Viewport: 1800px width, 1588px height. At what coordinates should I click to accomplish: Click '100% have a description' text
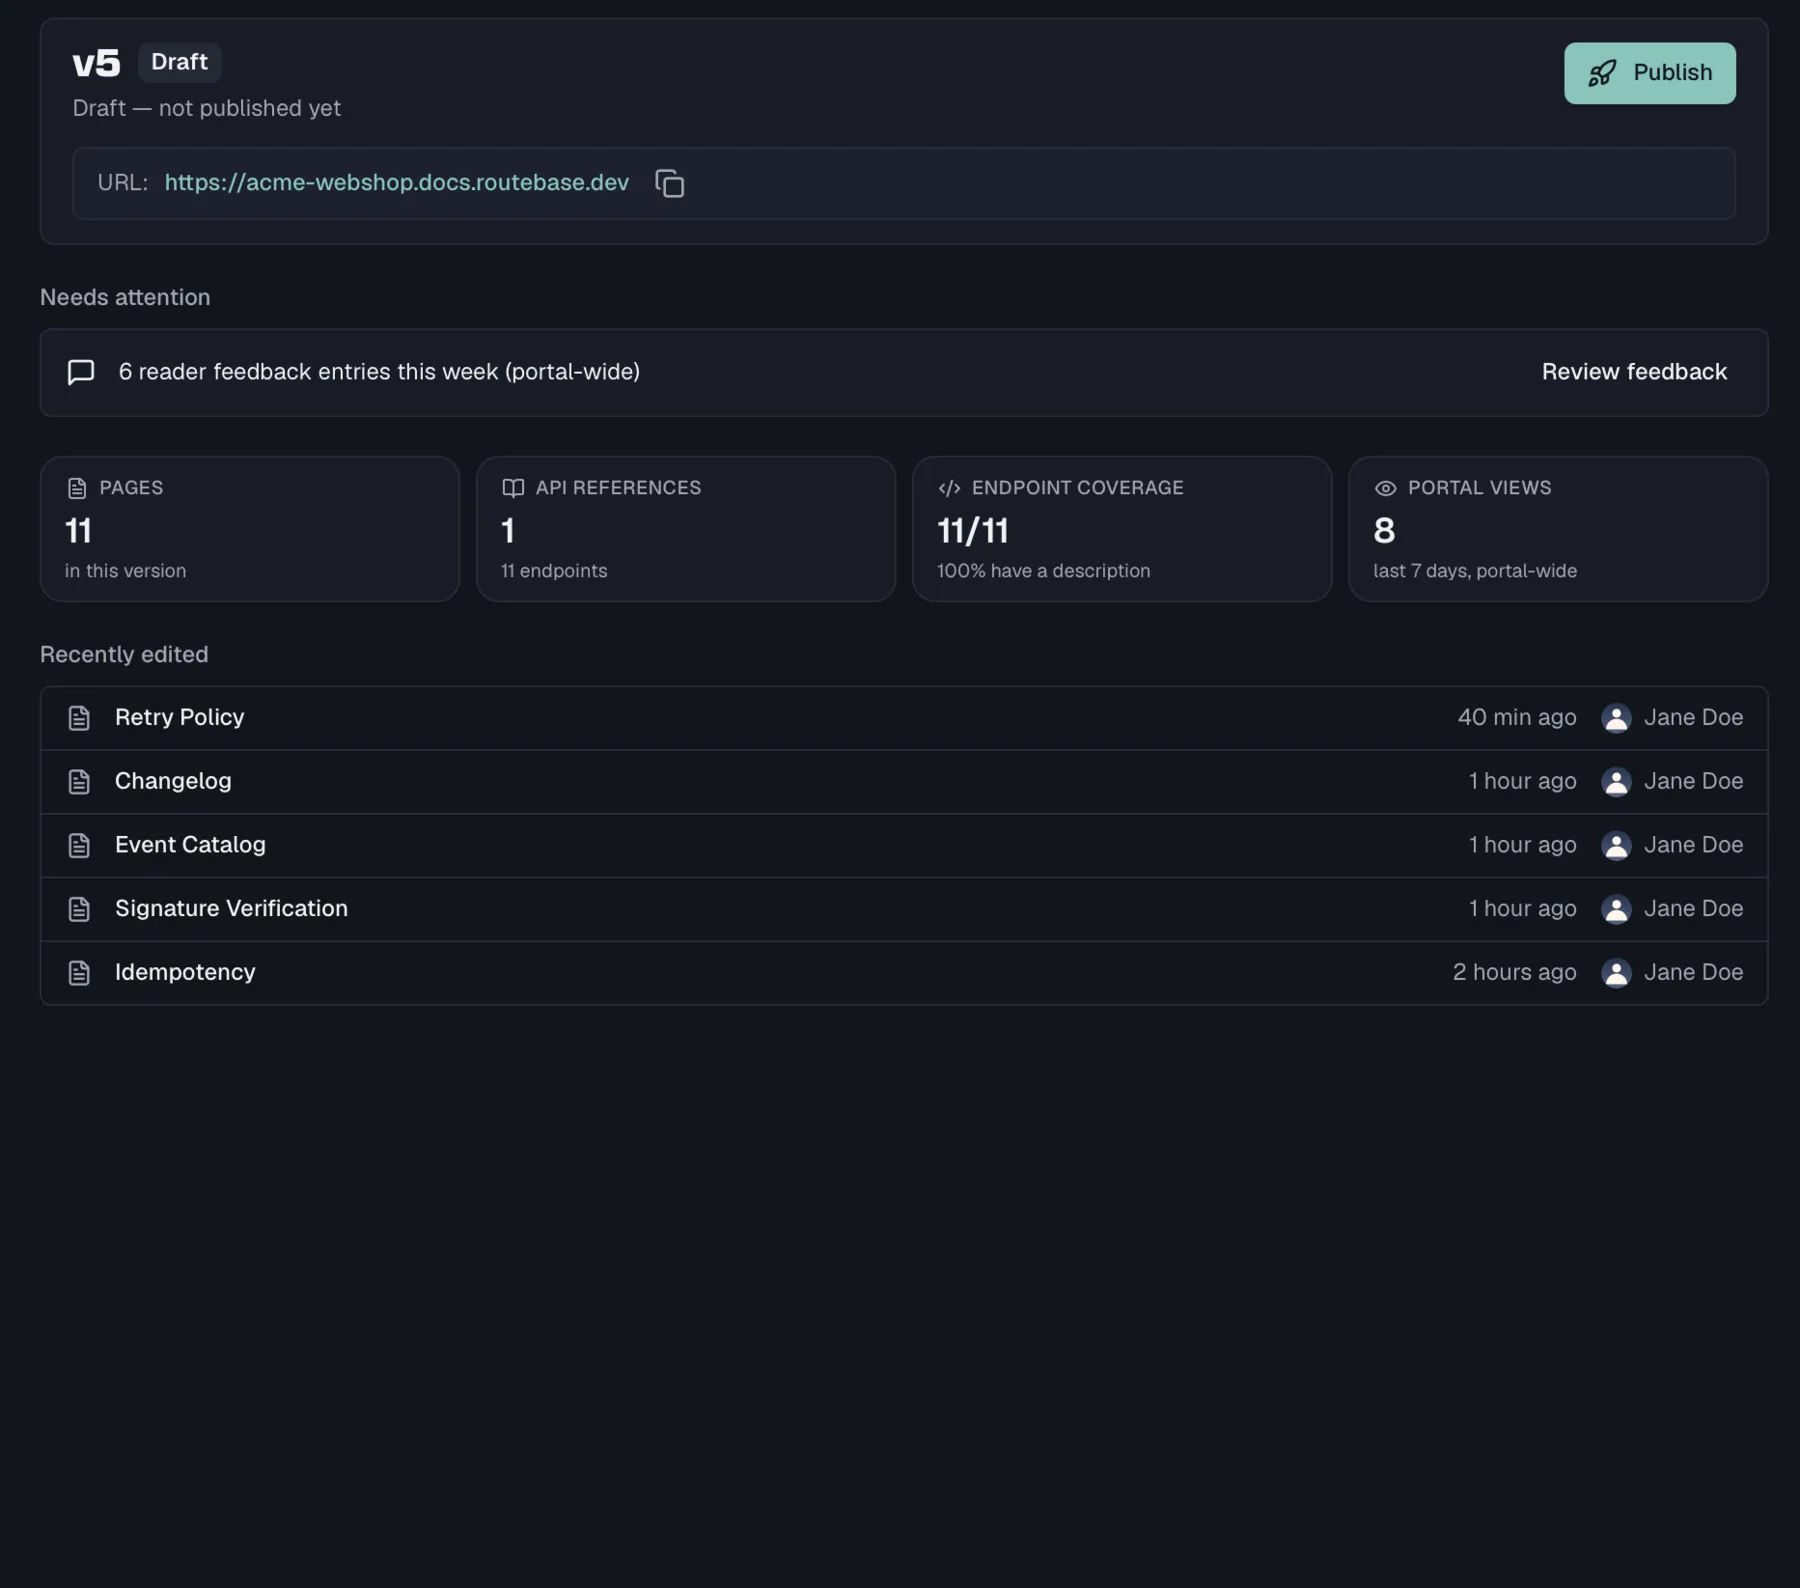tap(1043, 571)
